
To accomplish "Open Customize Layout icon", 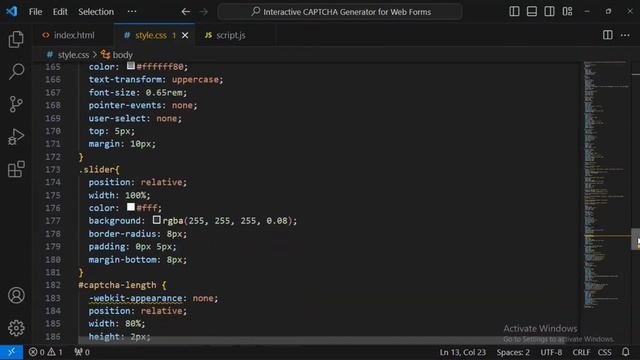I will click(x=567, y=11).
